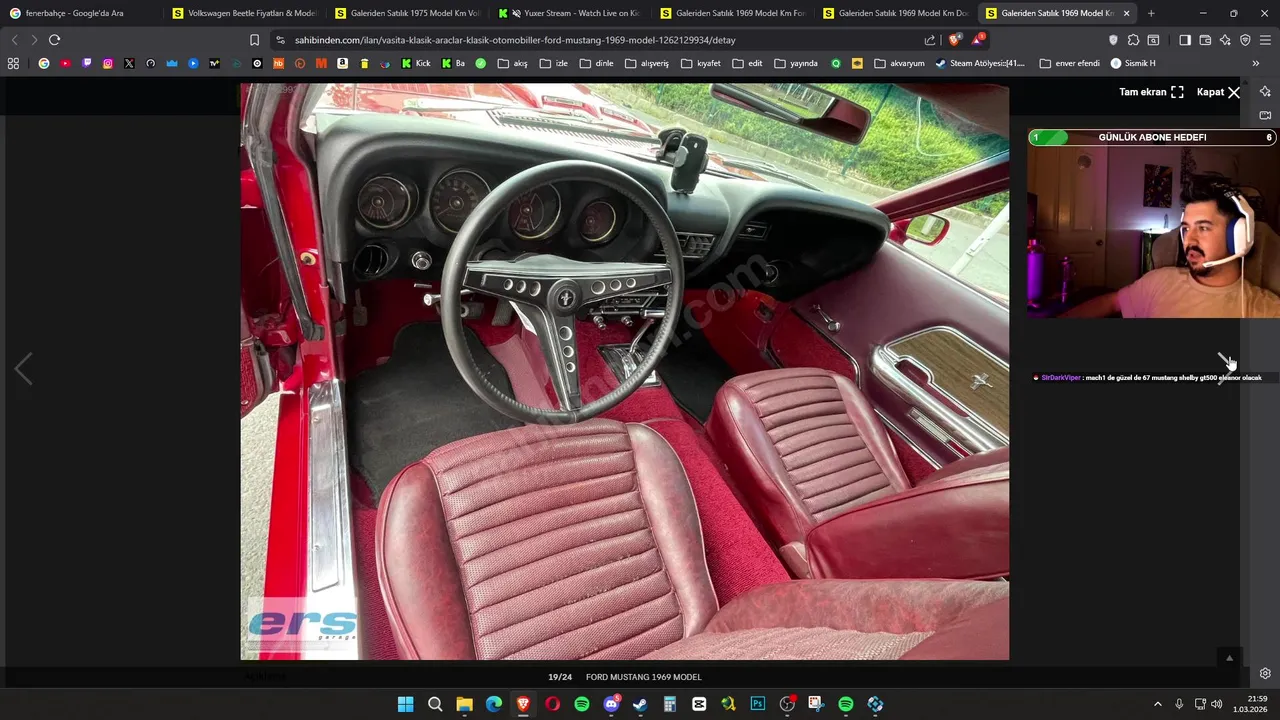Click the scroll-to-top arrow button
Viewport: 1280px width, 720px height.
pos(1229,657)
